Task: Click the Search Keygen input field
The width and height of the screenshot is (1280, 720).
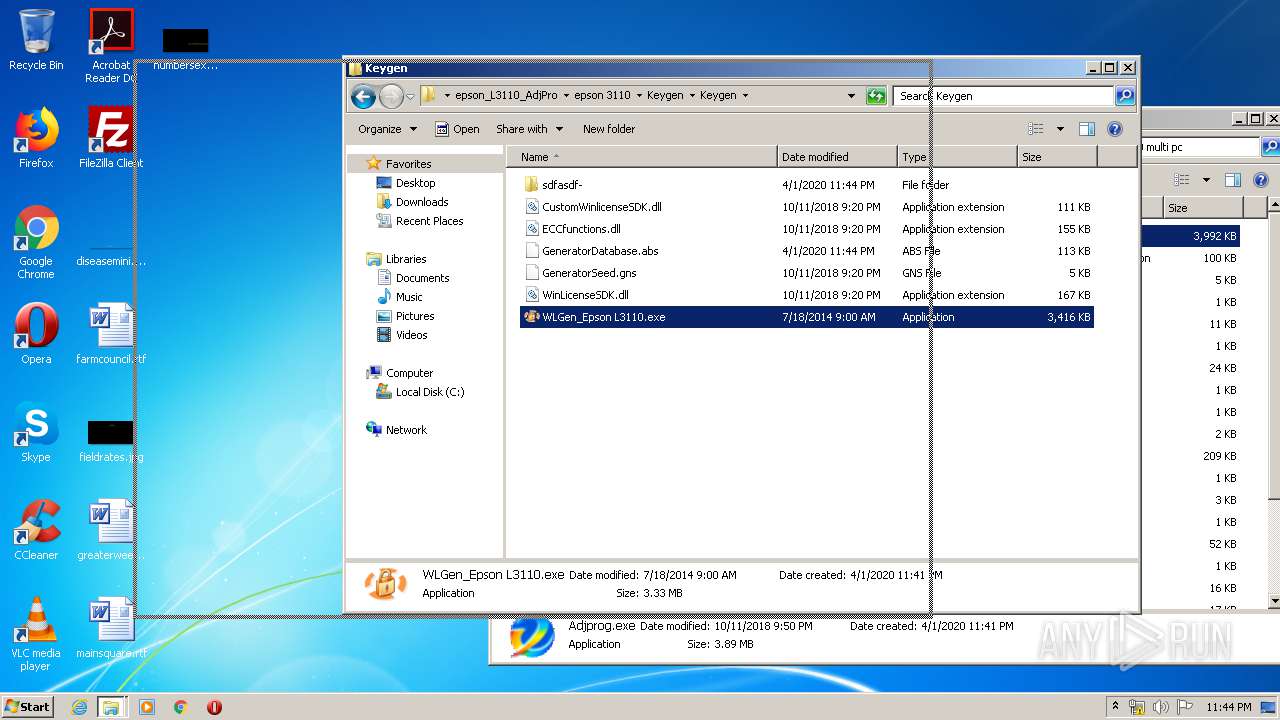Action: 1003,96
